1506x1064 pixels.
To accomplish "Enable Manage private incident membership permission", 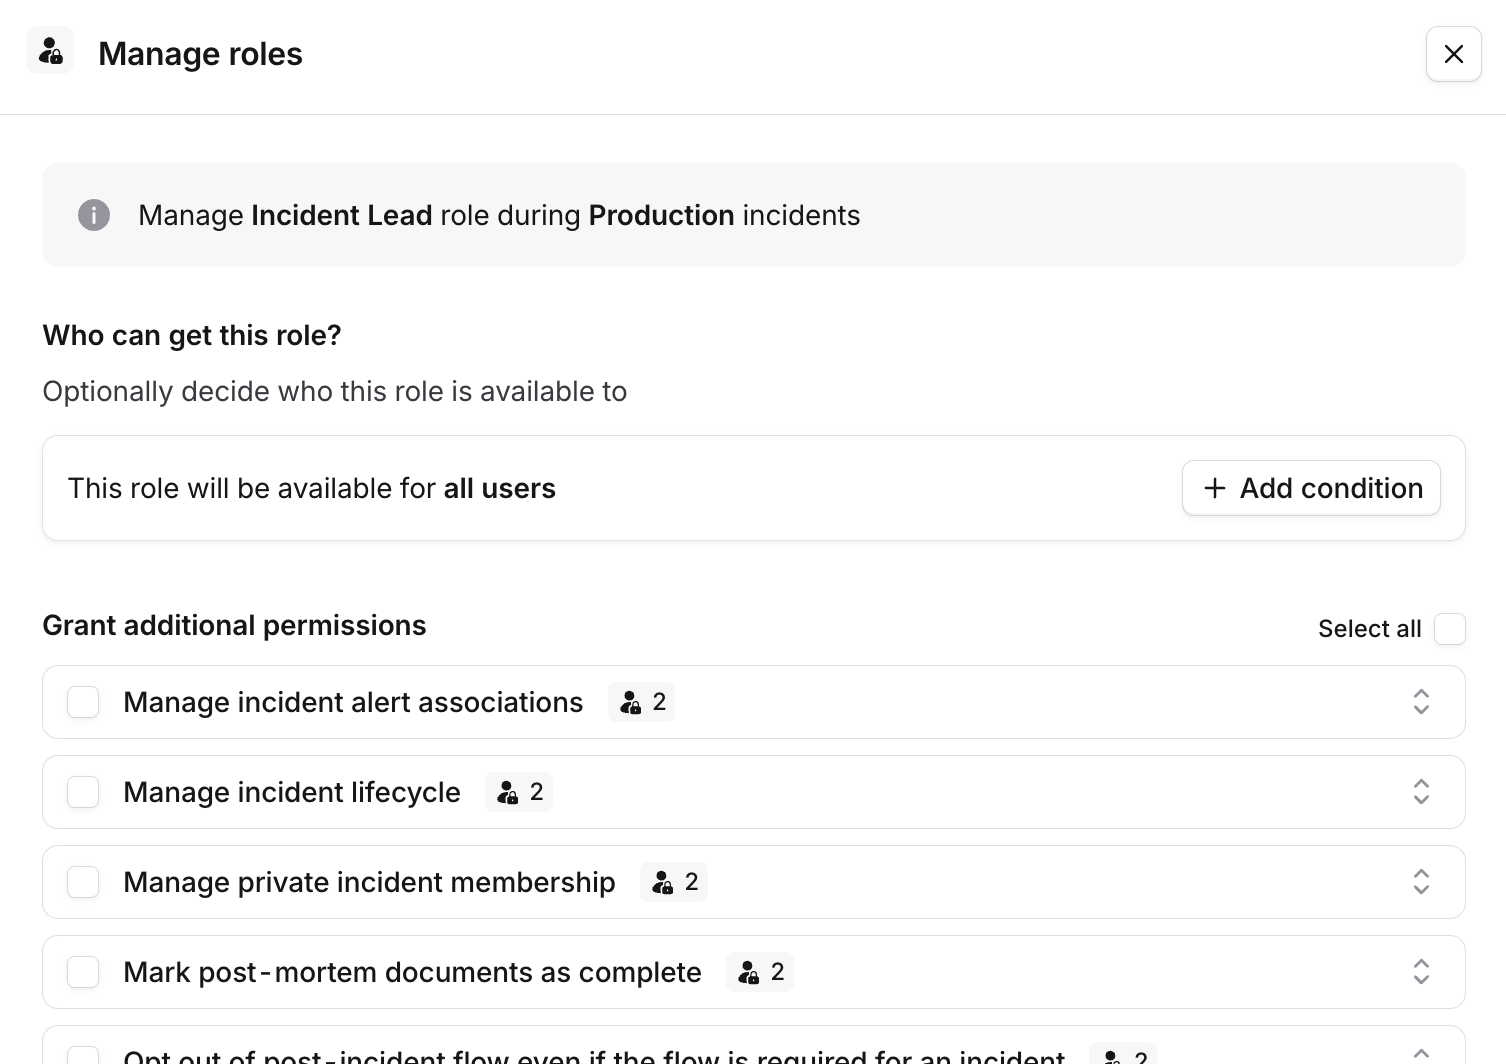I will pyautogui.click(x=83, y=882).
